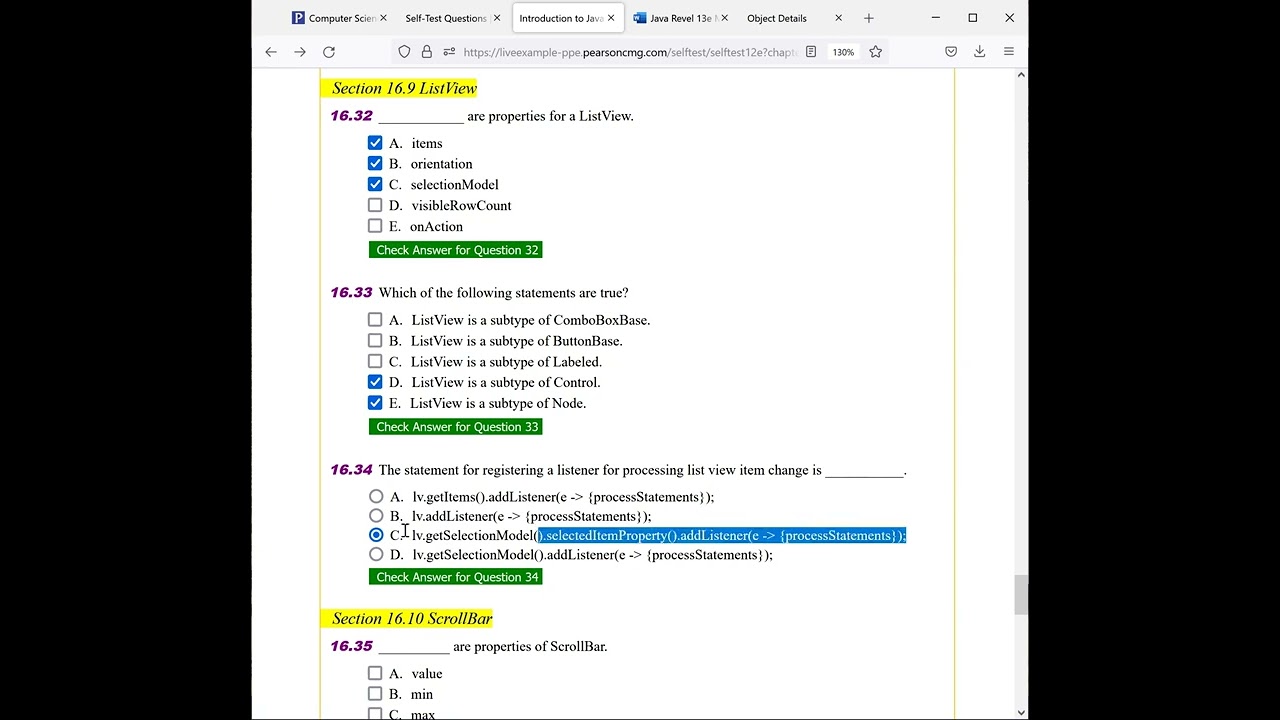Click Check Answer for Question 32

click(456, 250)
